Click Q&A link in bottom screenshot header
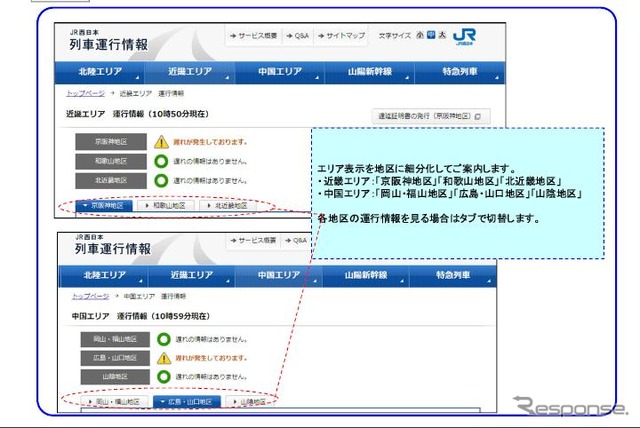 pos(296,241)
